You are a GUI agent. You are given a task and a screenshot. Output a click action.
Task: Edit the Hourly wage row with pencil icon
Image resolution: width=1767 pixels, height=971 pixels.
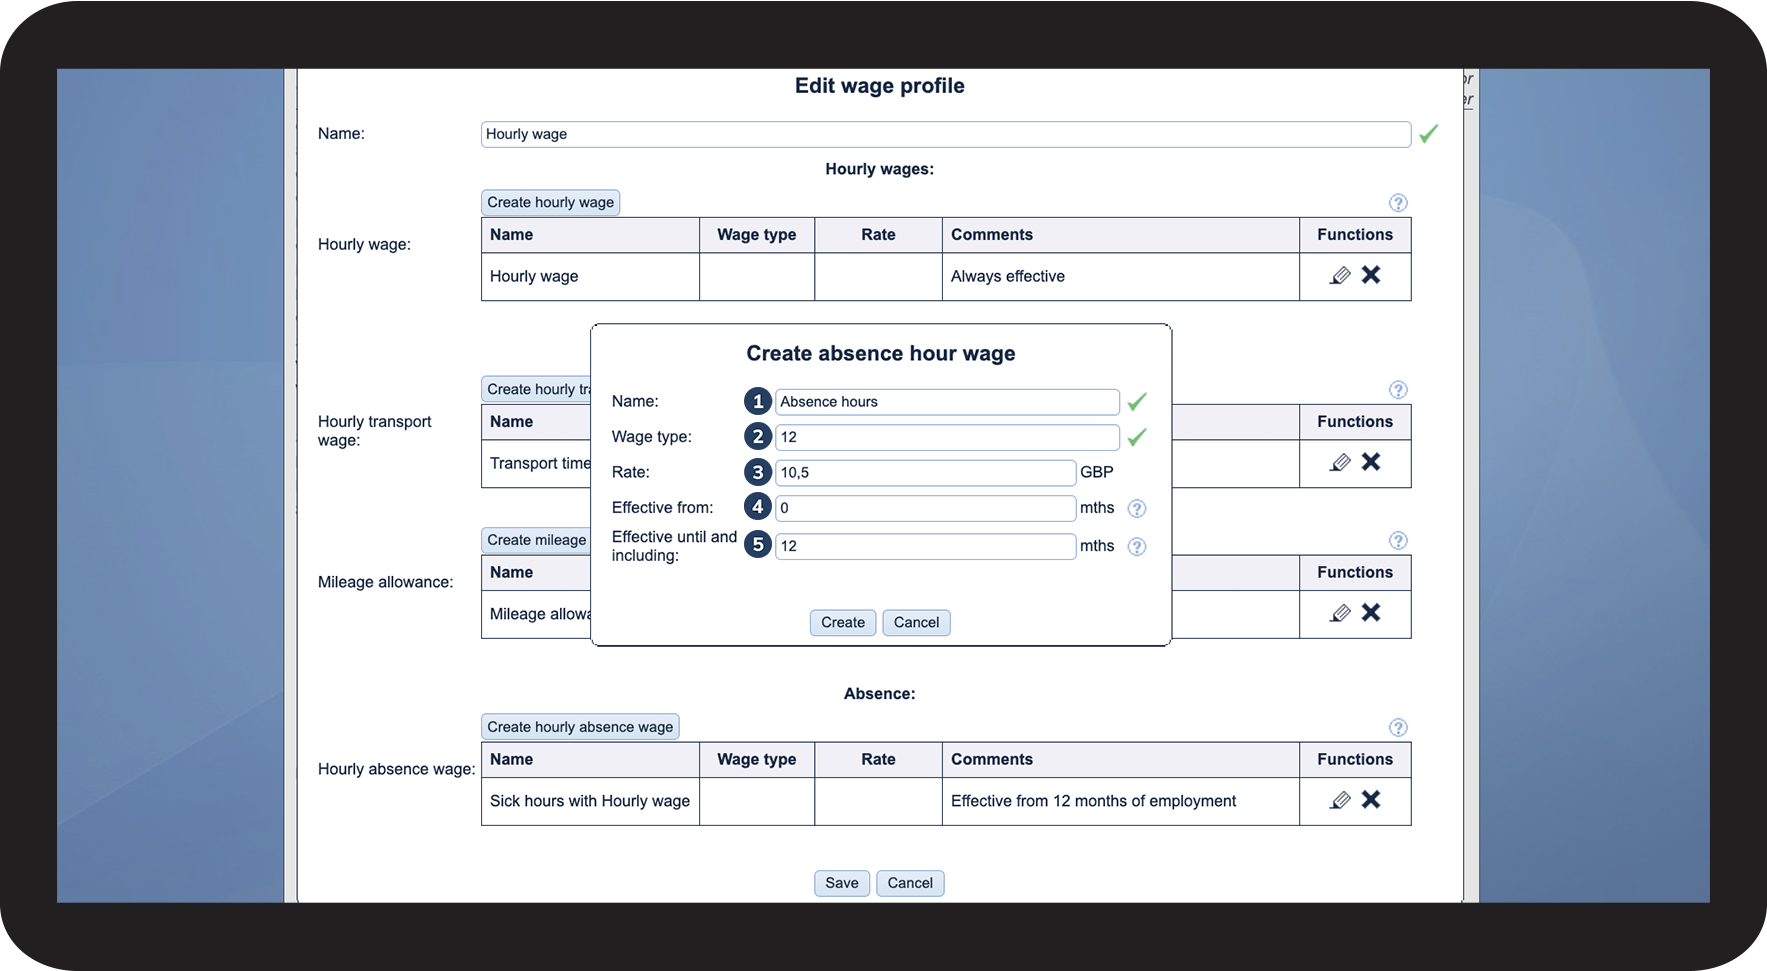(x=1340, y=276)
